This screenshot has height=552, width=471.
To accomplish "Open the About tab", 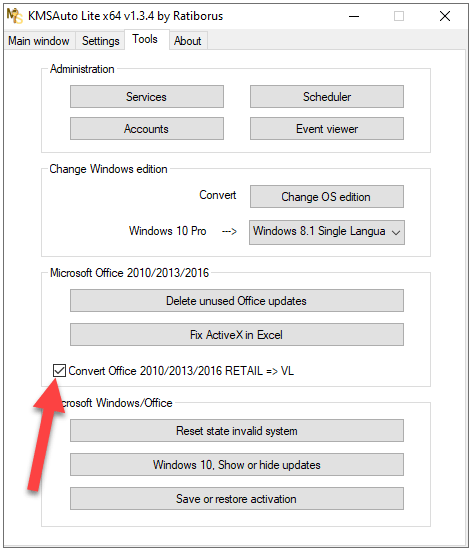I will (x=188, y=41).
